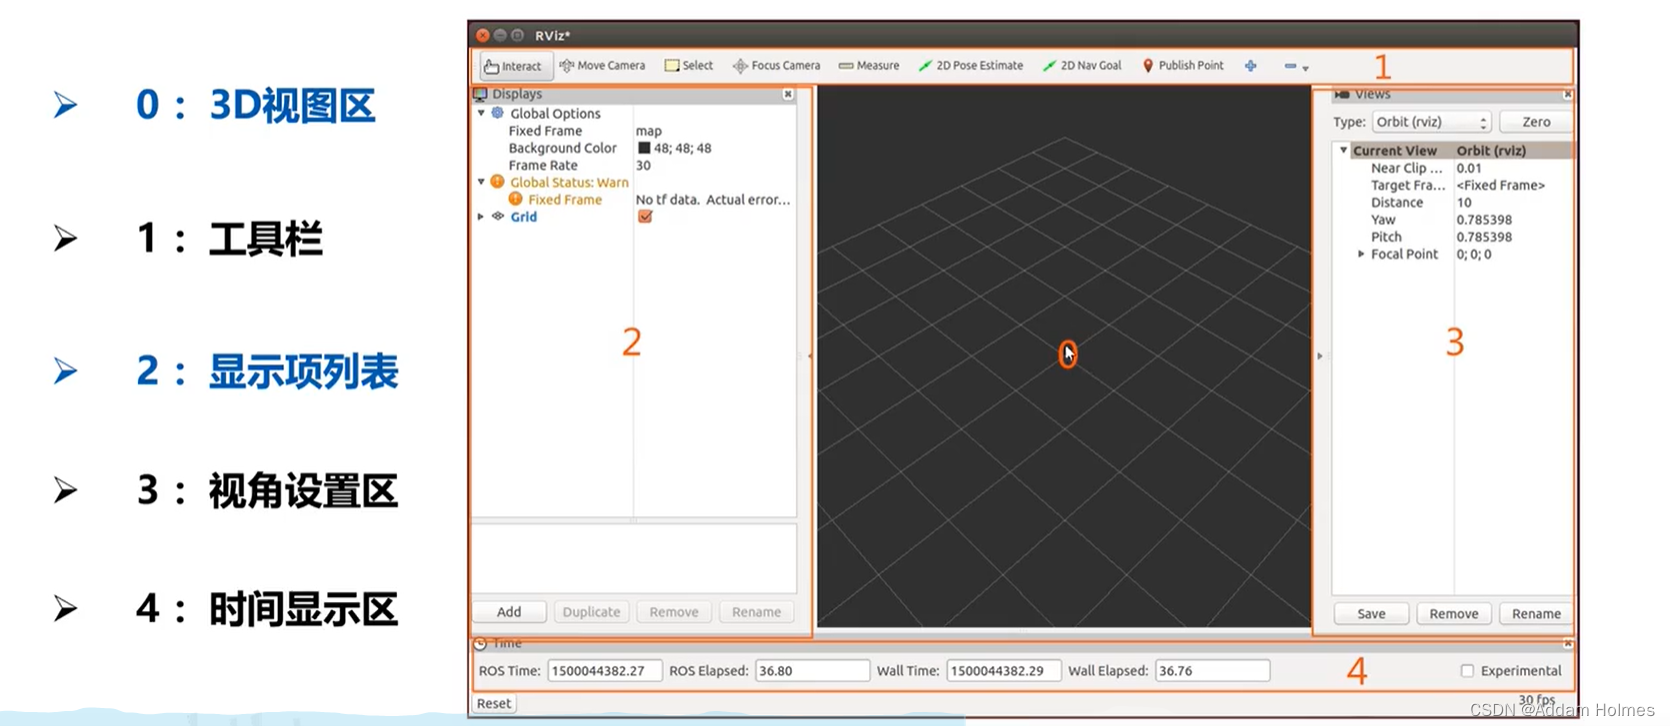Select the Frame Rate value 30
Image resolution: width=1670 pixels, height=726 pixels.
(x=643, y=165)
